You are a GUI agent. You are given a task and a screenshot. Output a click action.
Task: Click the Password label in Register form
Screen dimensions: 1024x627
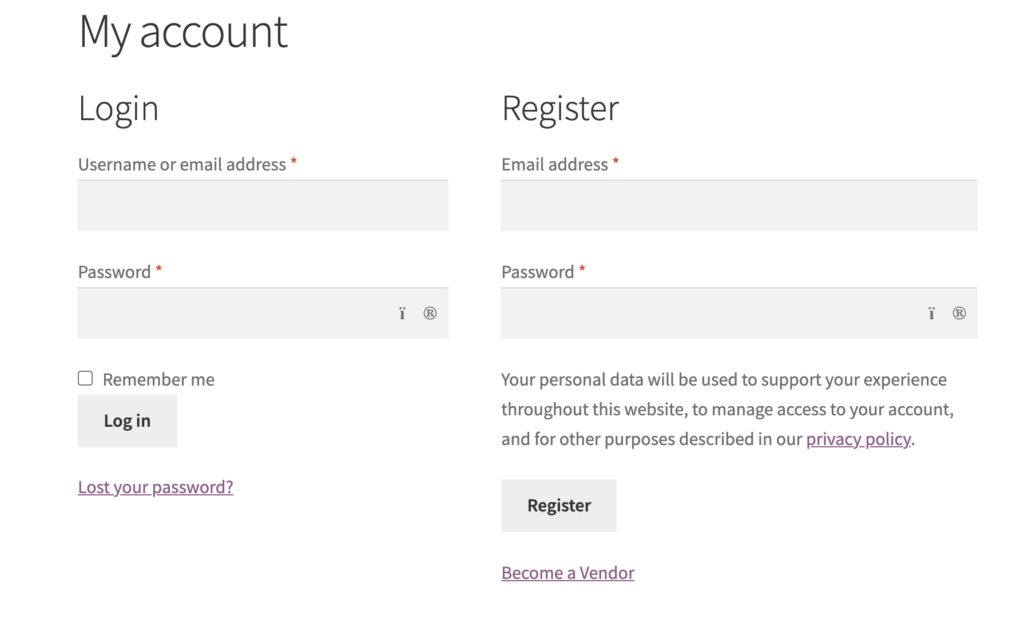point(537,272)
